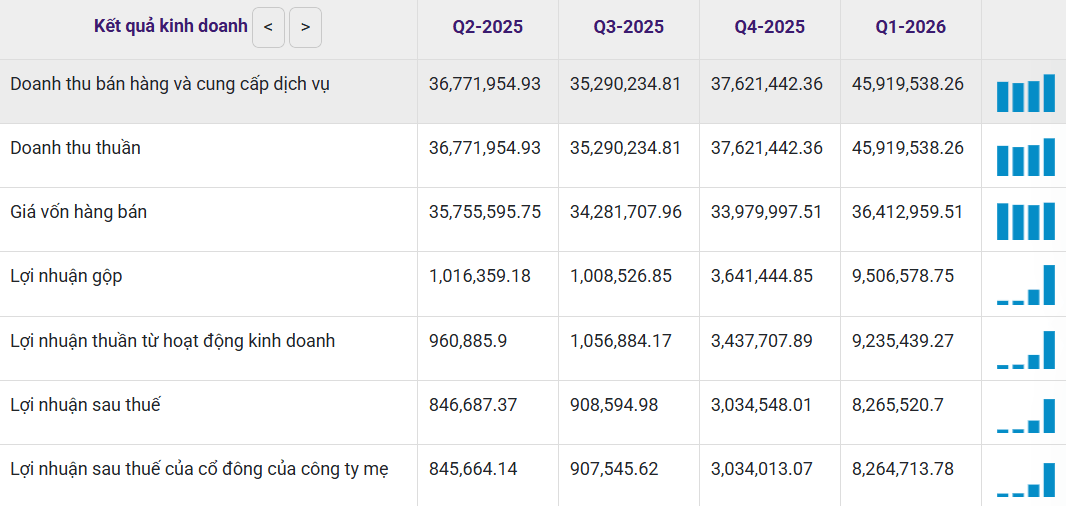Click the previous period arrow button
Image resolution: width=1066 pixels, height=506 pixels.
click(269, 28)
